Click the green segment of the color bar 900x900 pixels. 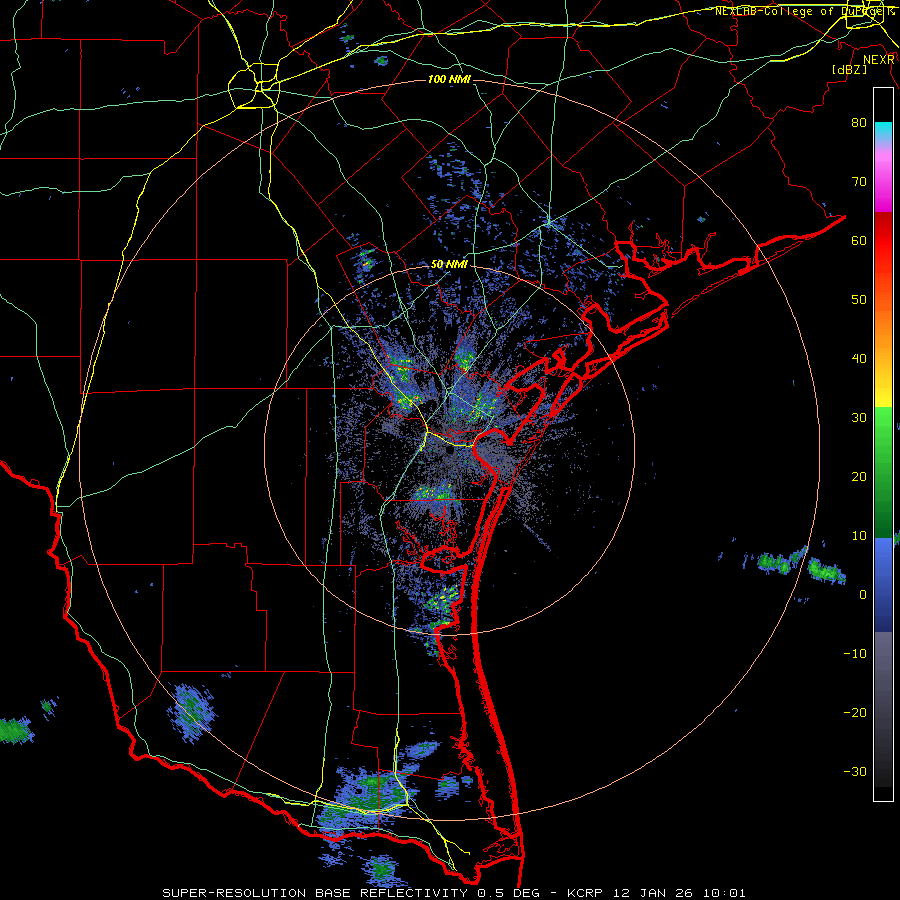pos(883,472)
